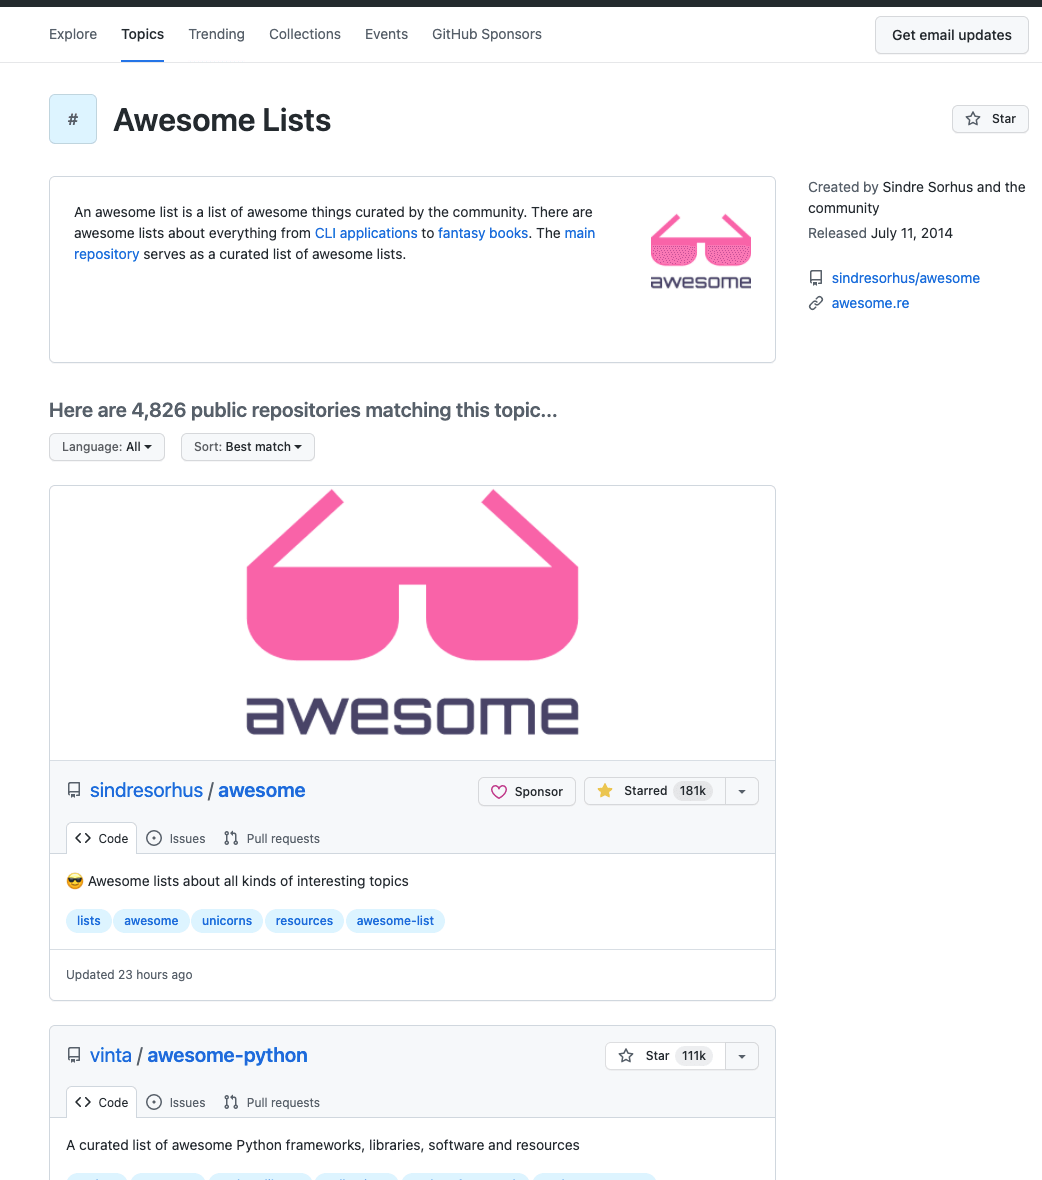
Task: Open Pull requests for sindresorhus/awesome
Action: pyautogui.click(x=272, y=838)
